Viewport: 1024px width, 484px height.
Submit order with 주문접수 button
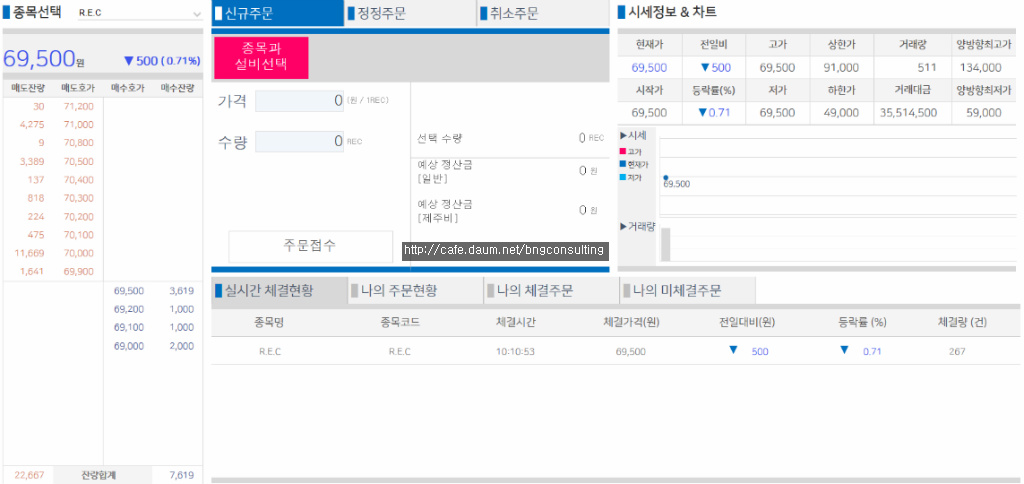click(310, 246)
